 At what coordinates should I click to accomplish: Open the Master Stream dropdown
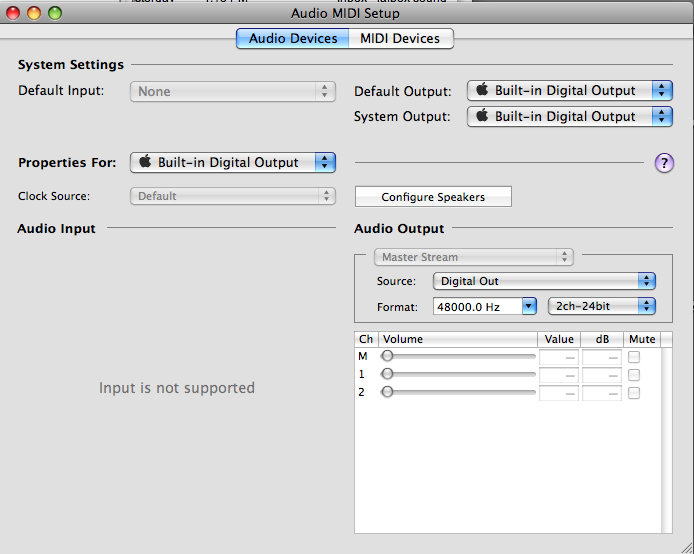(474, 257)
